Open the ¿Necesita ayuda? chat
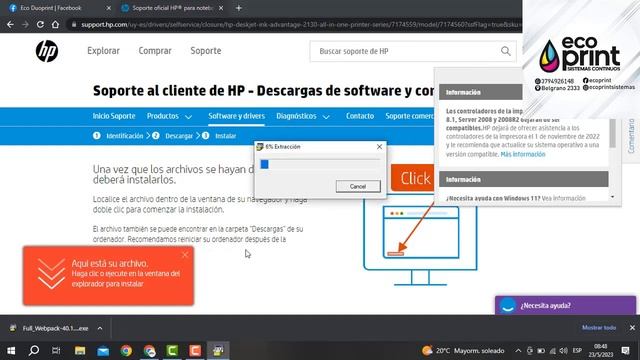The height and width of the screenshot is (360, 640). pyautogui.click(x=565, y=305)
